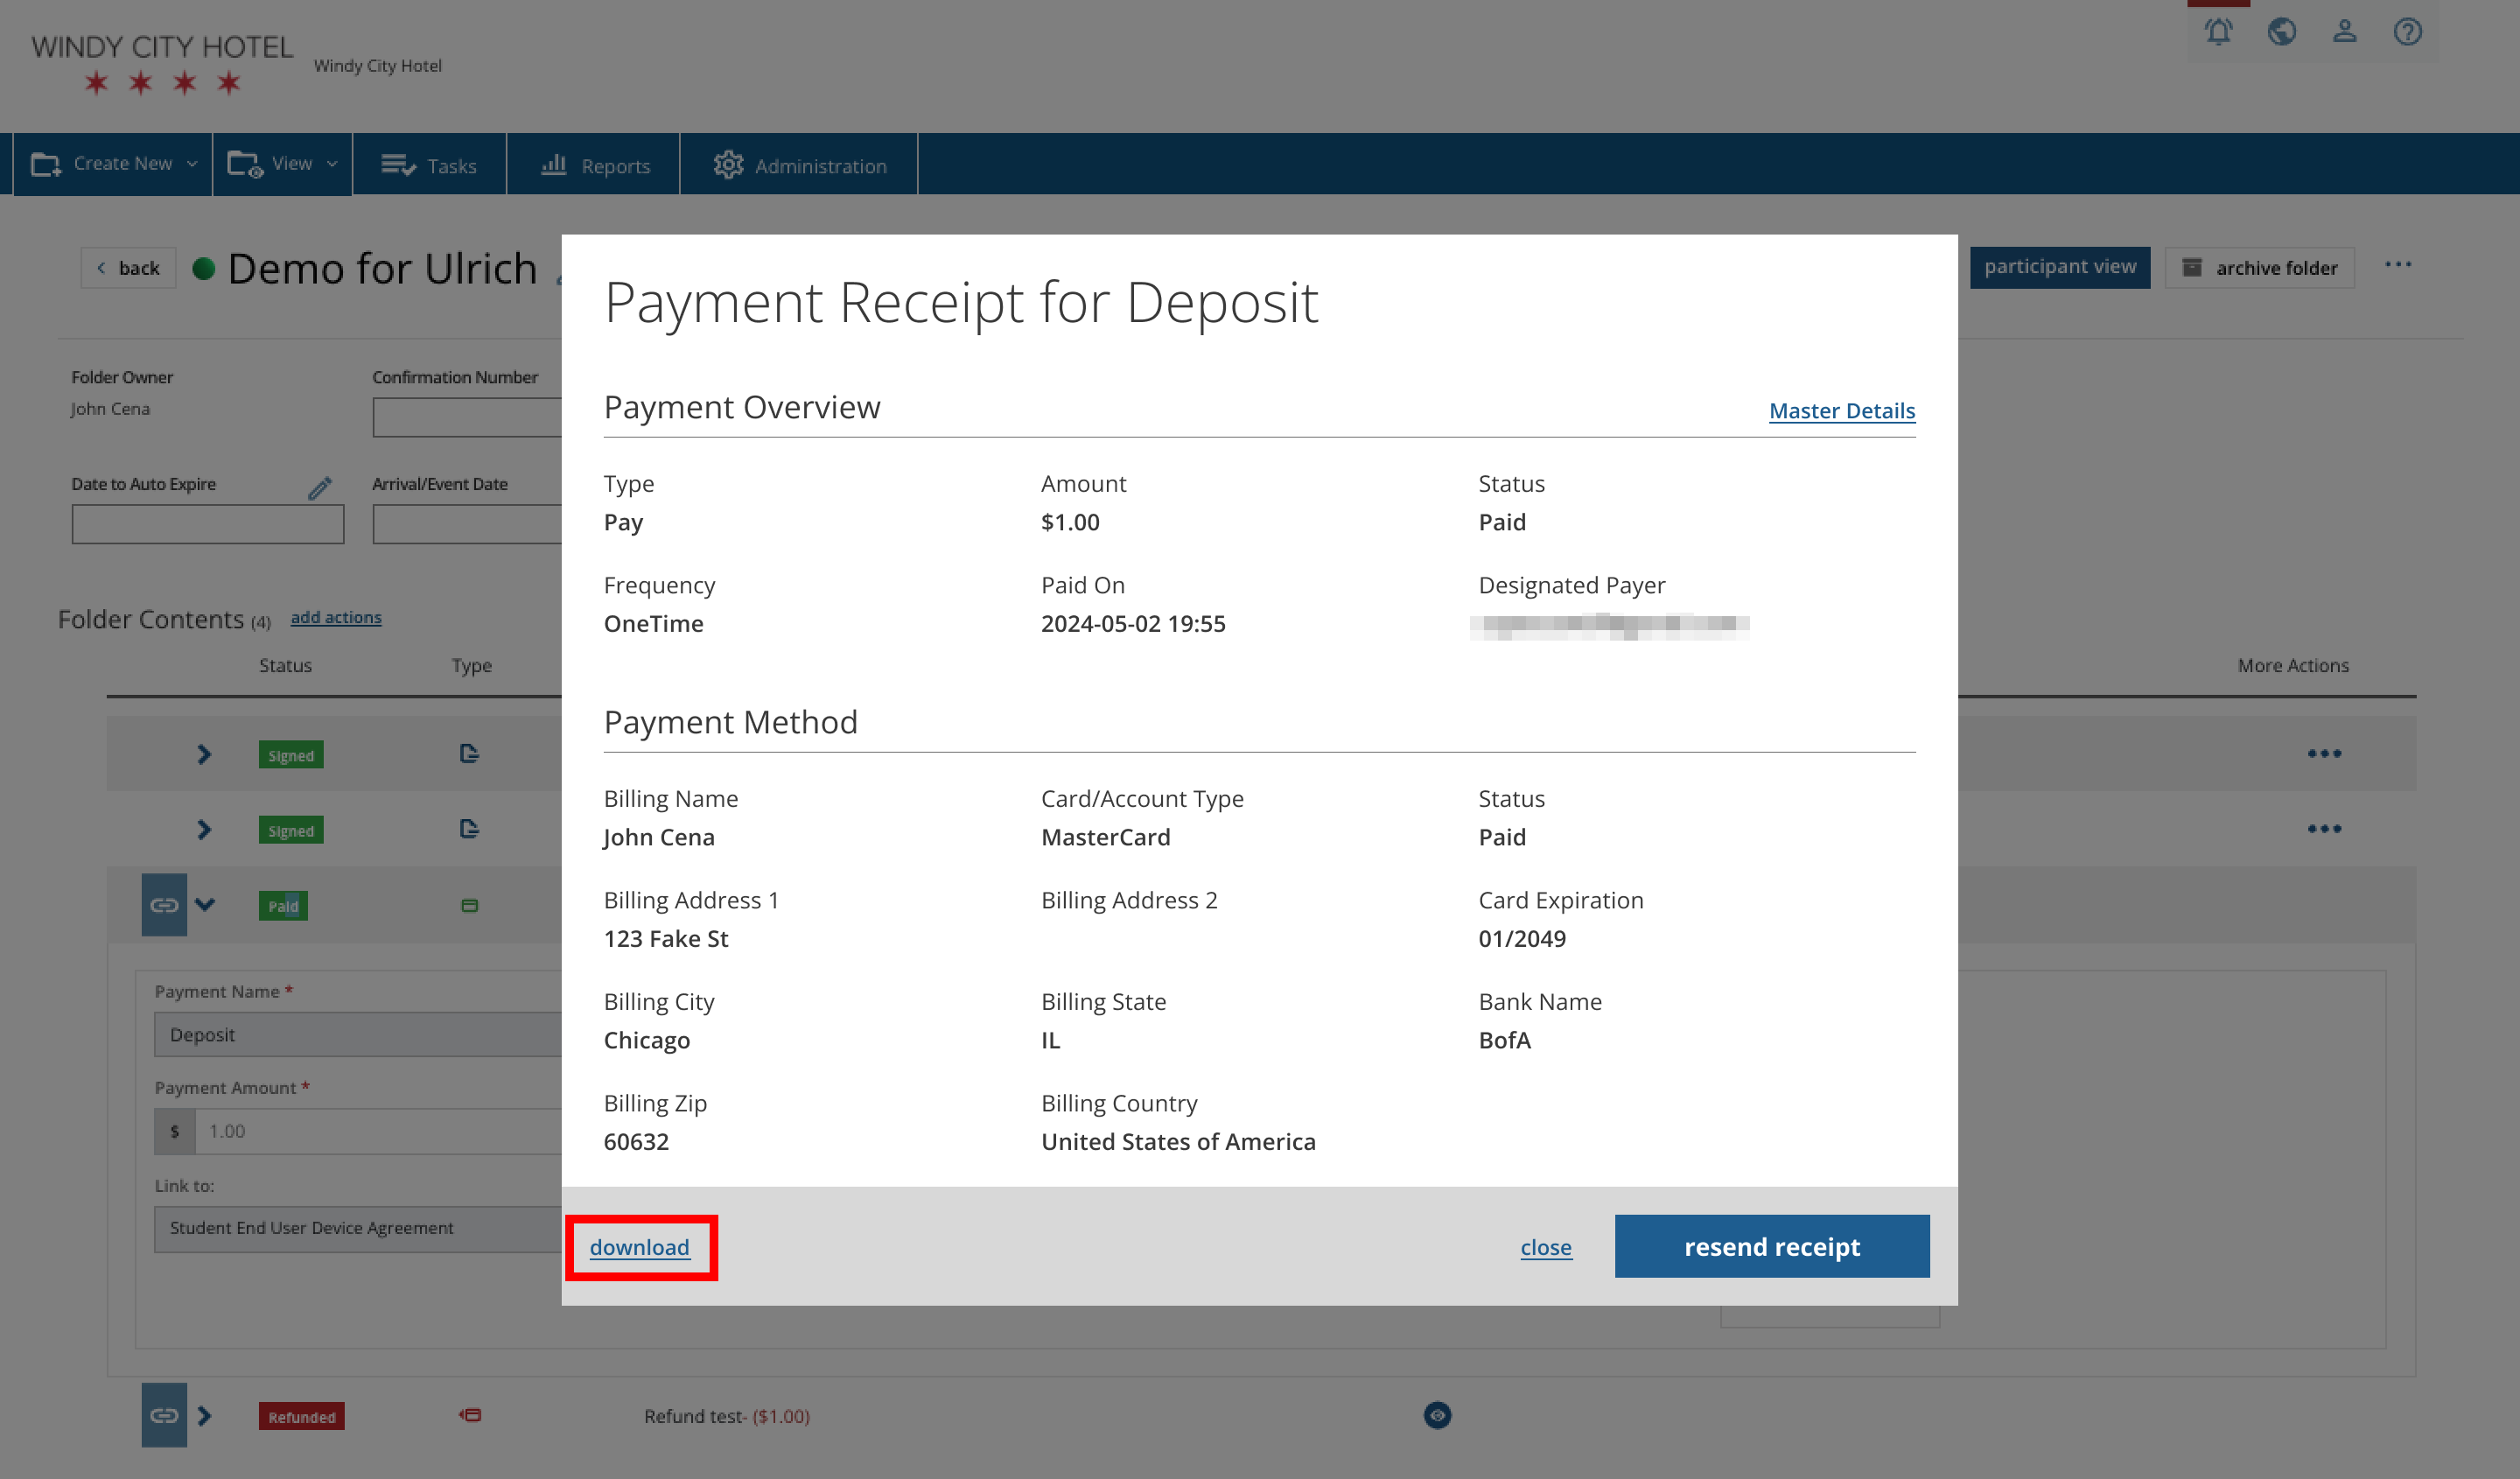This screenshot has width=2520, height=1479.
Task: Open the Link to dropdown field
Action: pyautogui.click(x=358, y=1228)
